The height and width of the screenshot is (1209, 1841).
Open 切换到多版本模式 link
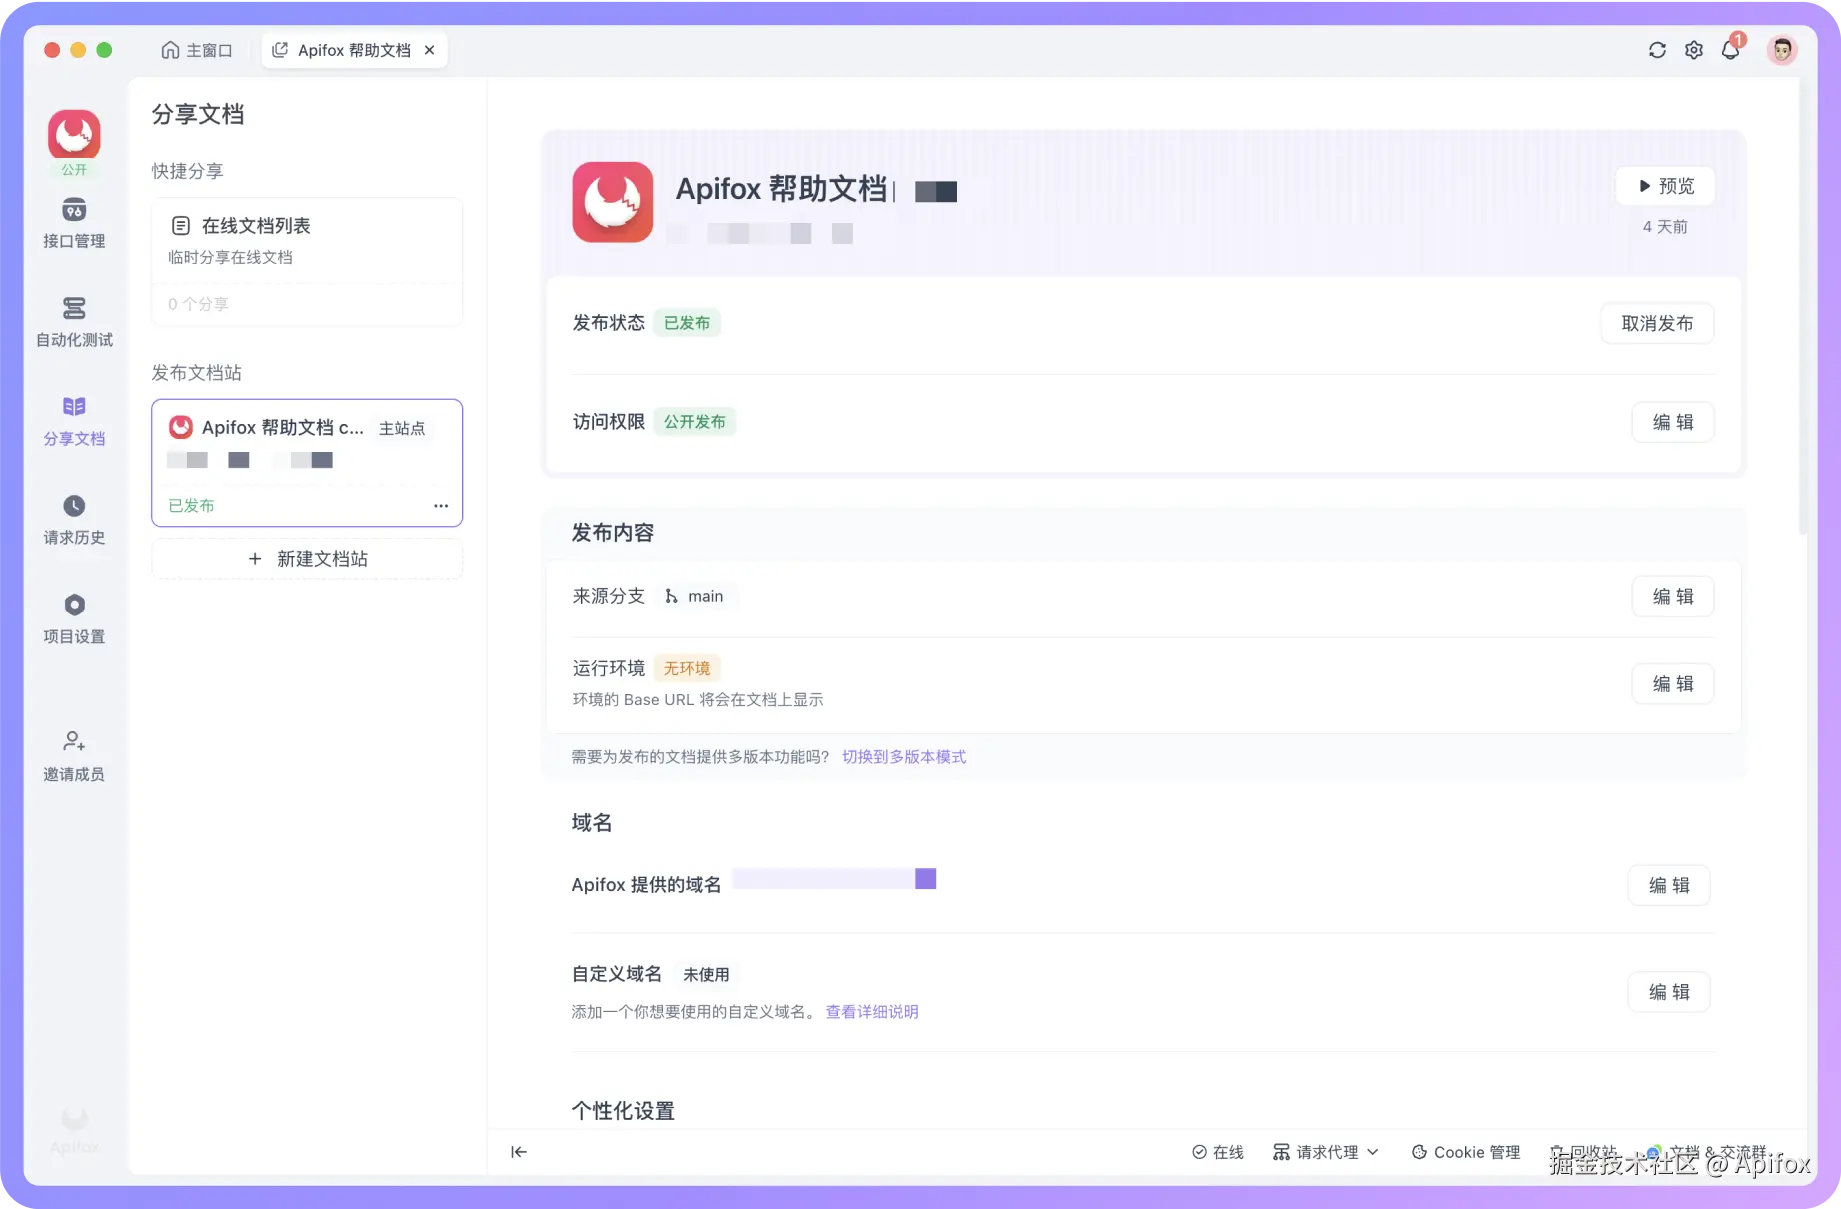coord(903,756)
